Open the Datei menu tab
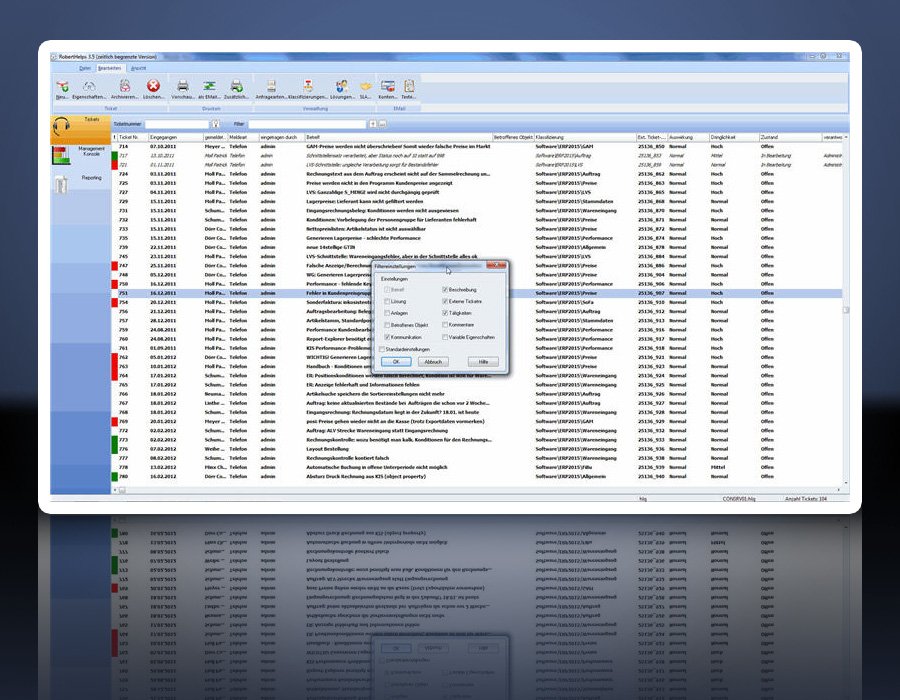 click(85, 68)
